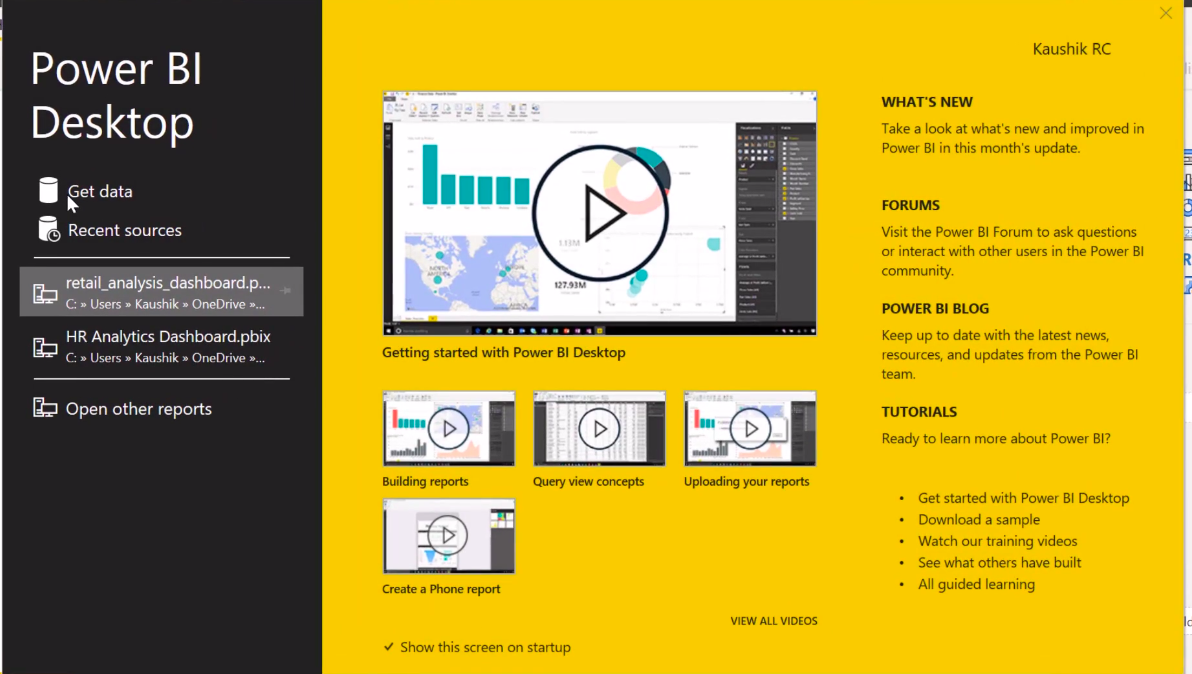Open retail_analysis_dashboard recent report
This screenshot has width=1192, height=674.
(x=161, y=292)
